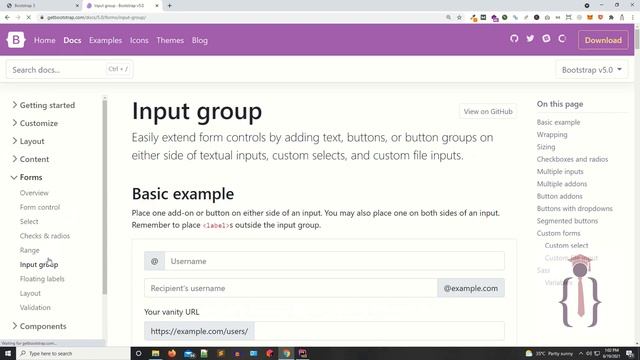Viewport: 640px width, 360px height.
Task: Open the Chrome three-dot menu
Action: pyautogui.click(x=633, y=18)
